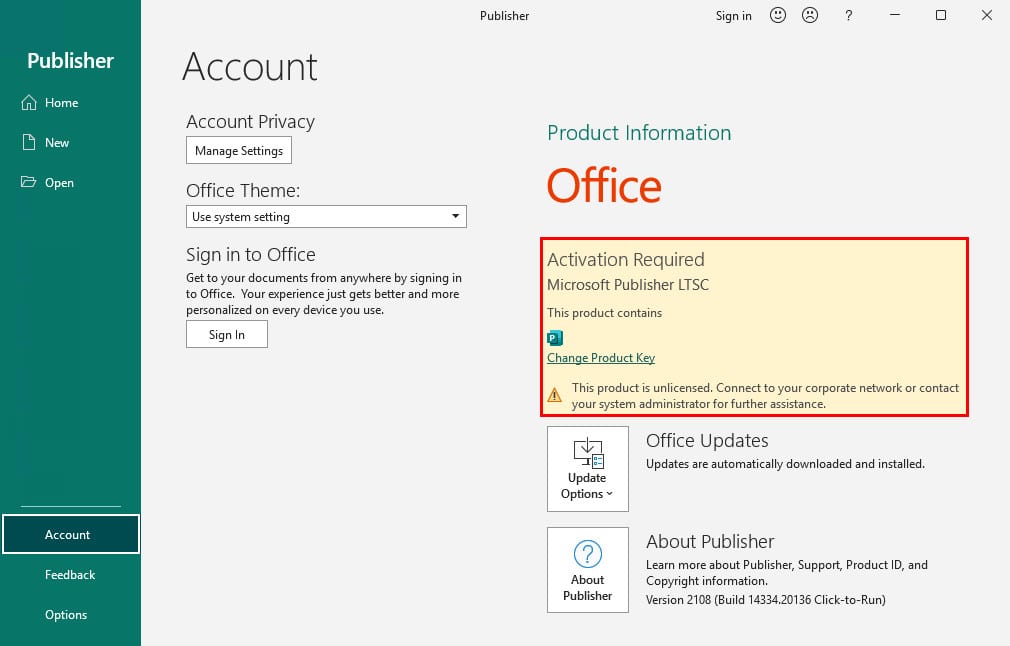Click Sign in at the title bar
The width and height of the screenshot is (1010, 646).
(734, 16)
